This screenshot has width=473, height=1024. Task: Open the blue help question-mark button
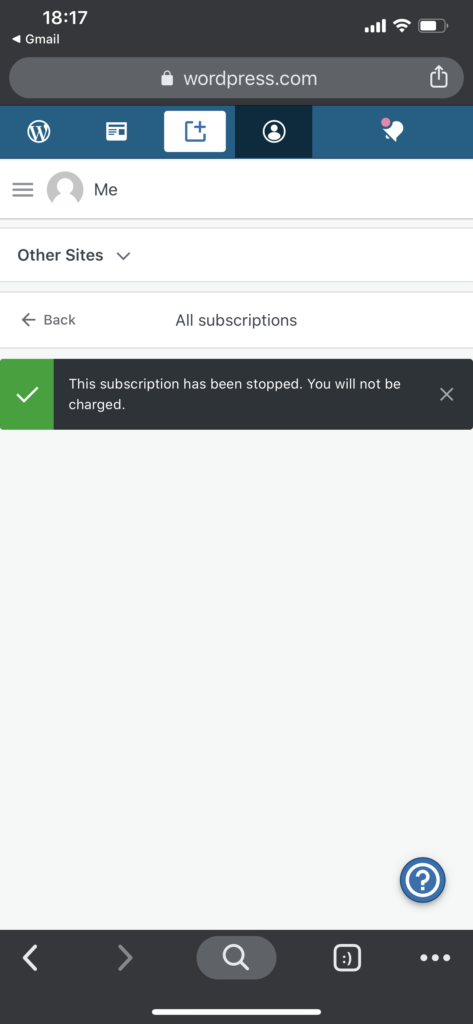click(x=423, y=880)
